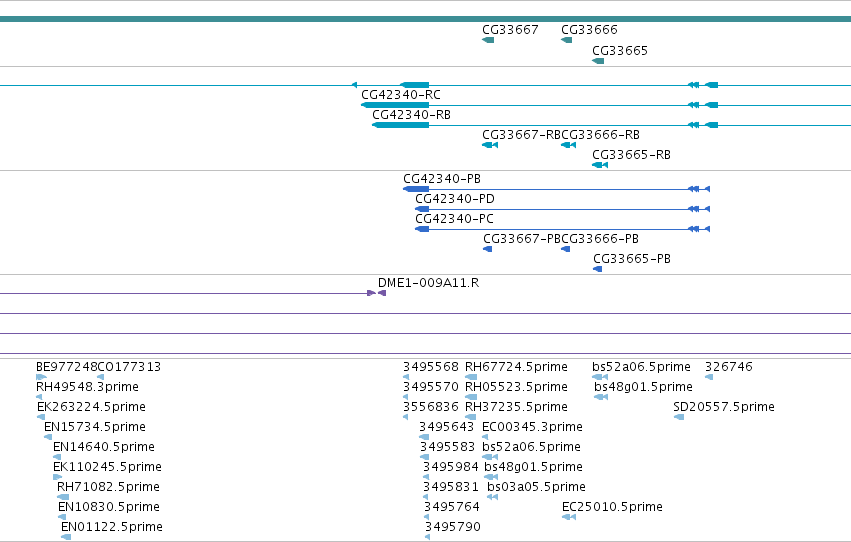The image size is (851, 542).
Task: Select the CG42340-PD protein label
Action: (x=455, y=199)
